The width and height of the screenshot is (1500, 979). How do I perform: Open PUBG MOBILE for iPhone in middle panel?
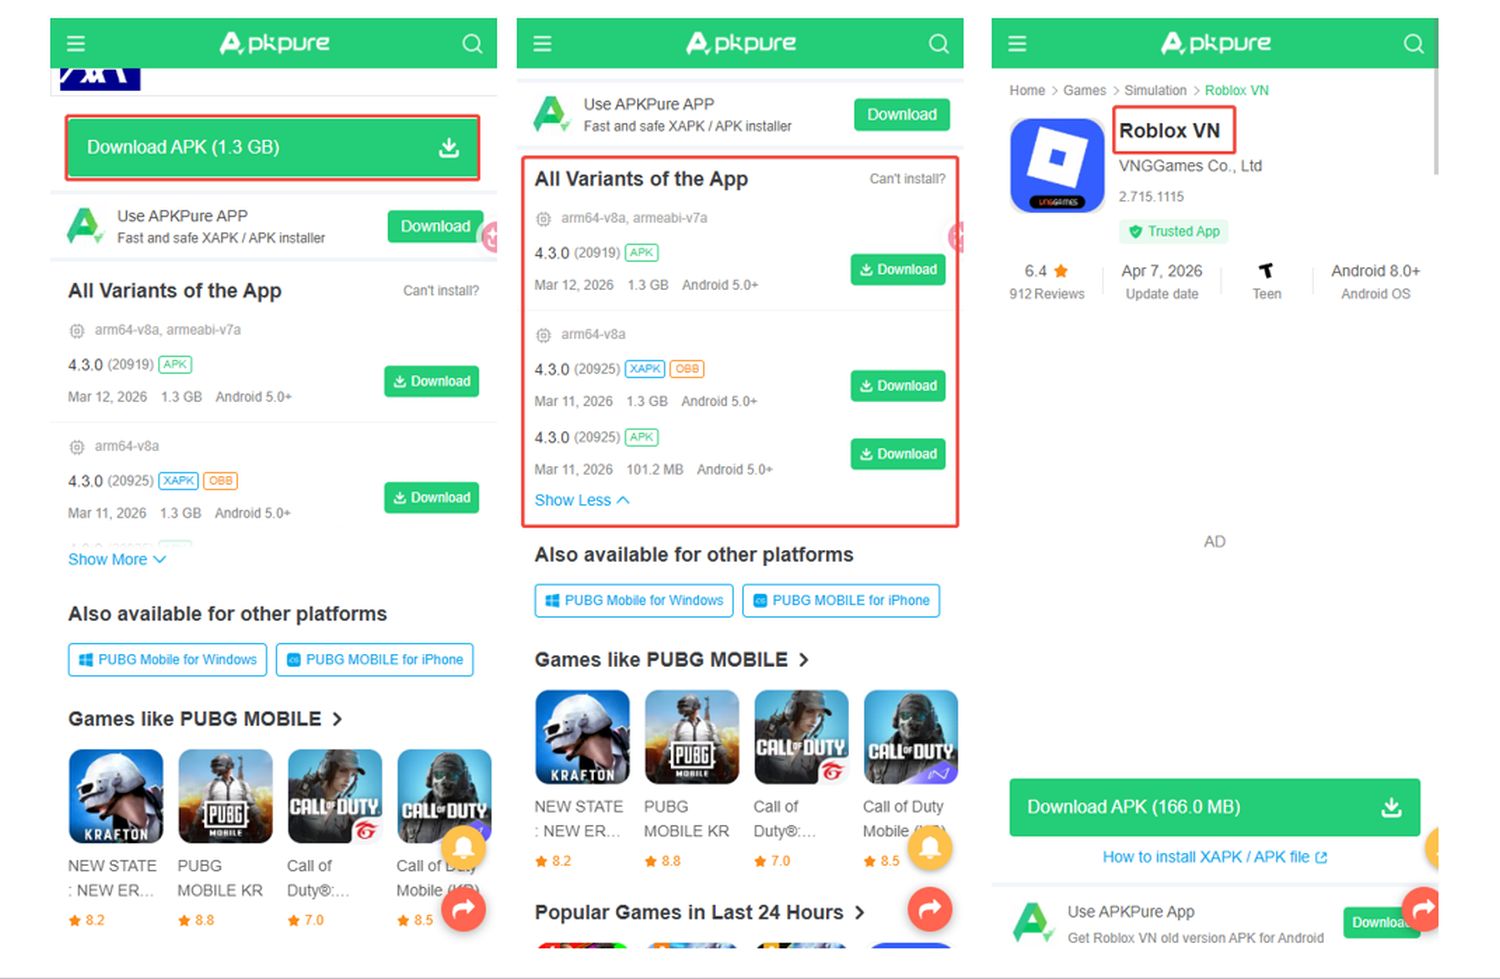click(x=841, y=600)
